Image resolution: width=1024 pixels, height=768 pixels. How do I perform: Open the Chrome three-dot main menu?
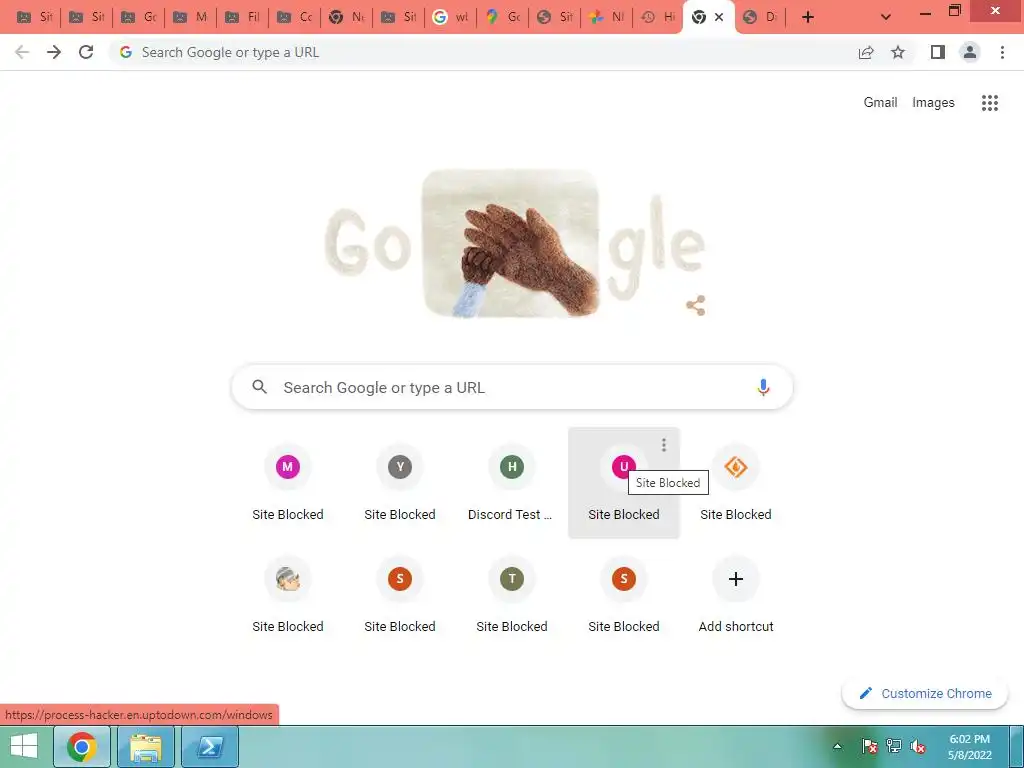pyautogui.click(x=1002, y=52)
